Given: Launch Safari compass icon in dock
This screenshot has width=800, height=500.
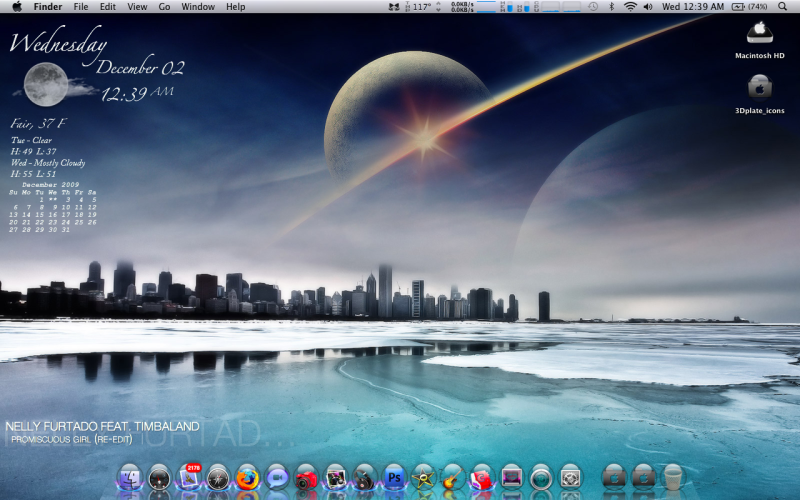Looking at the screenshot, I should tap(218, 479).
